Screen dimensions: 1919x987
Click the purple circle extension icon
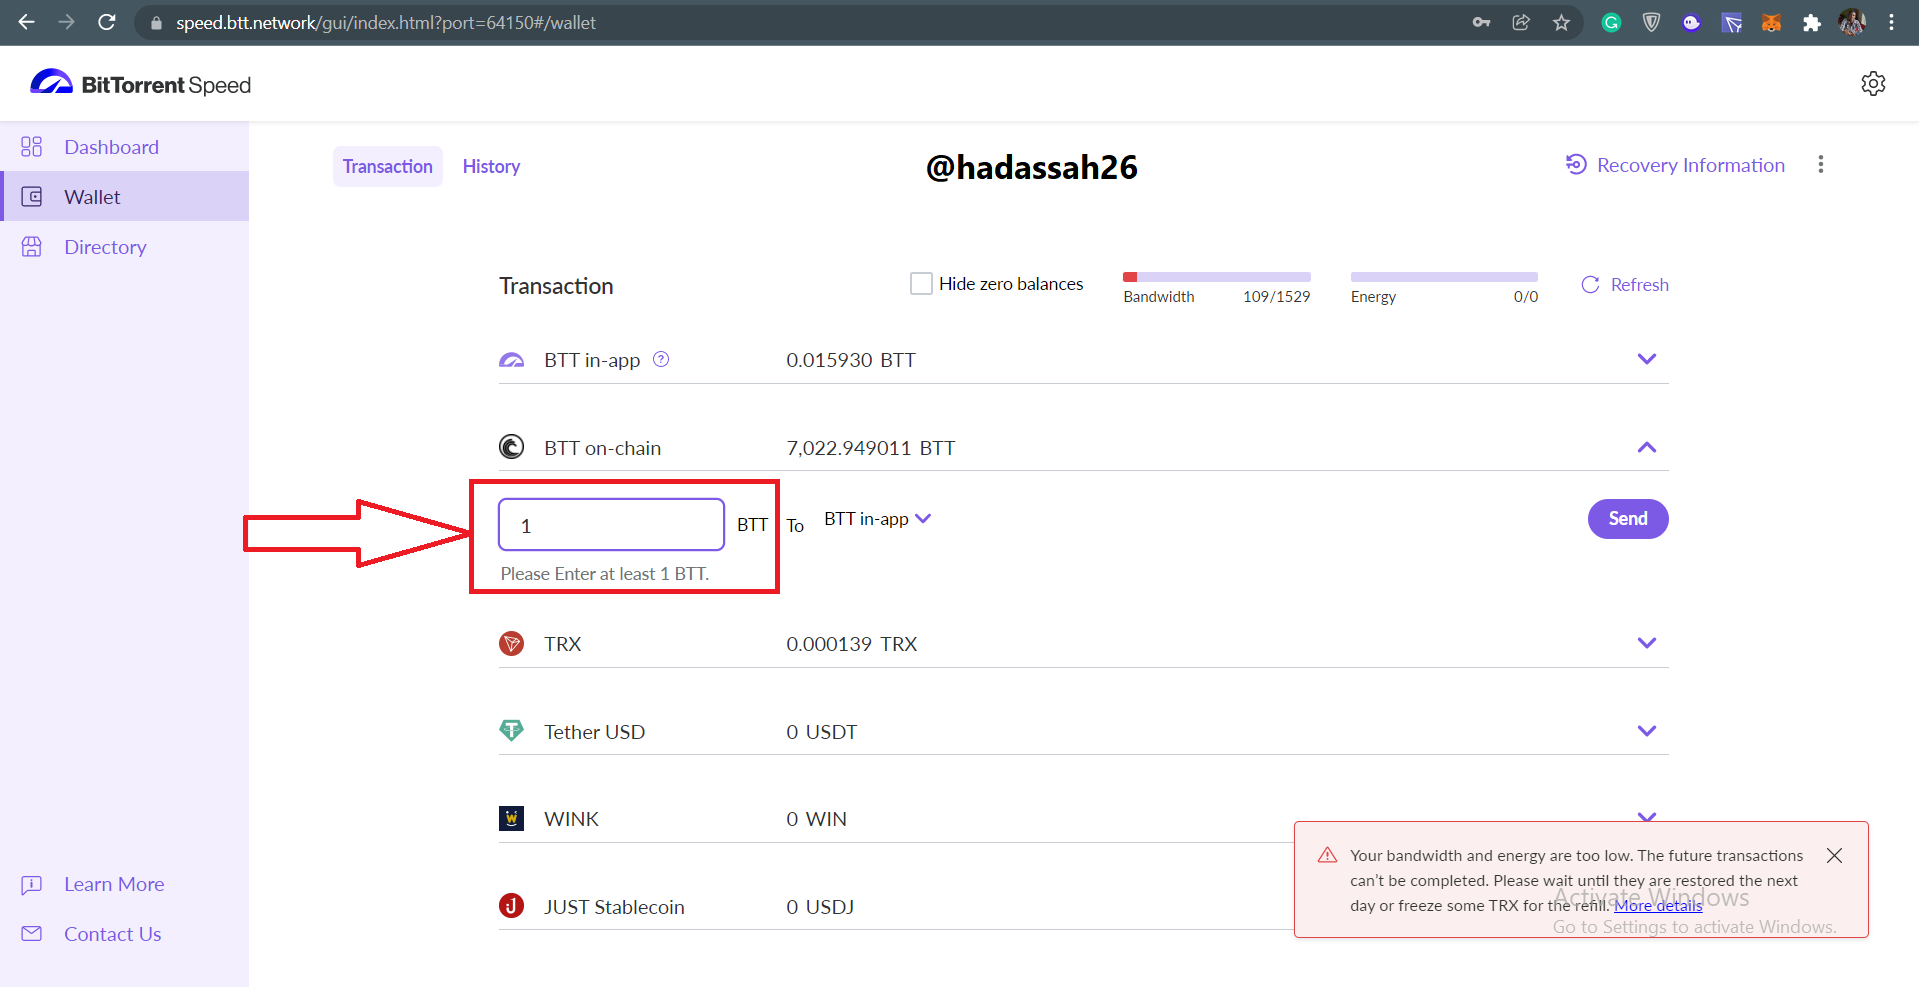(x=1691, y=22)
